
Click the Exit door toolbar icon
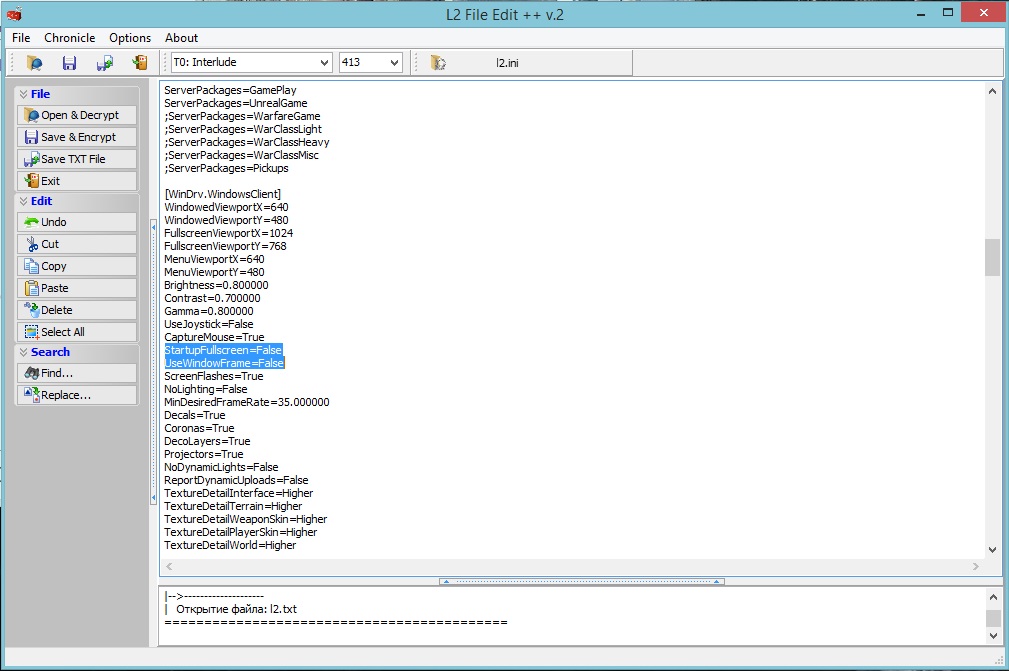pyautogui.click(x=140, y=63)
